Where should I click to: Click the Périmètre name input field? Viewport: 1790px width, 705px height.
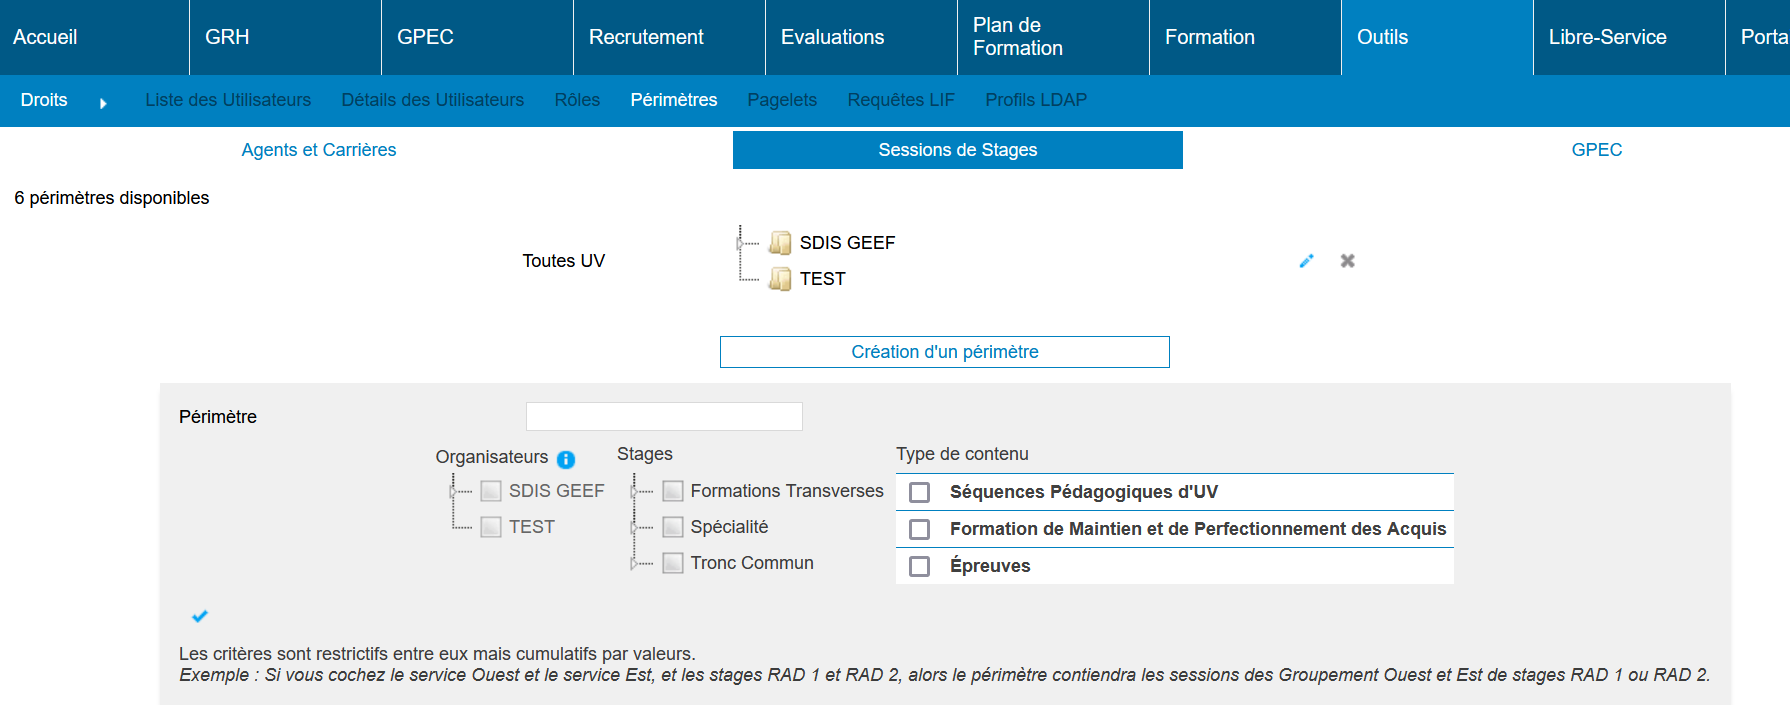[664, 416]
